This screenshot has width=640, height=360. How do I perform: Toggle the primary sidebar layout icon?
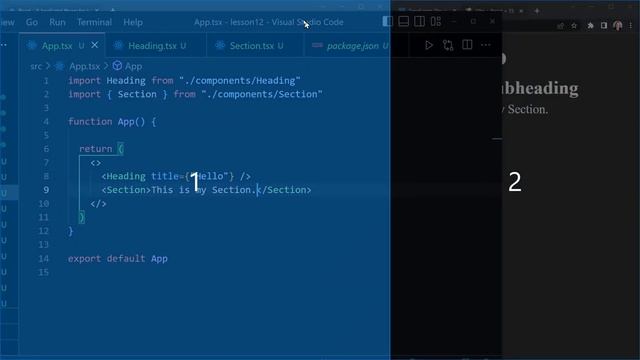point(387,22)
